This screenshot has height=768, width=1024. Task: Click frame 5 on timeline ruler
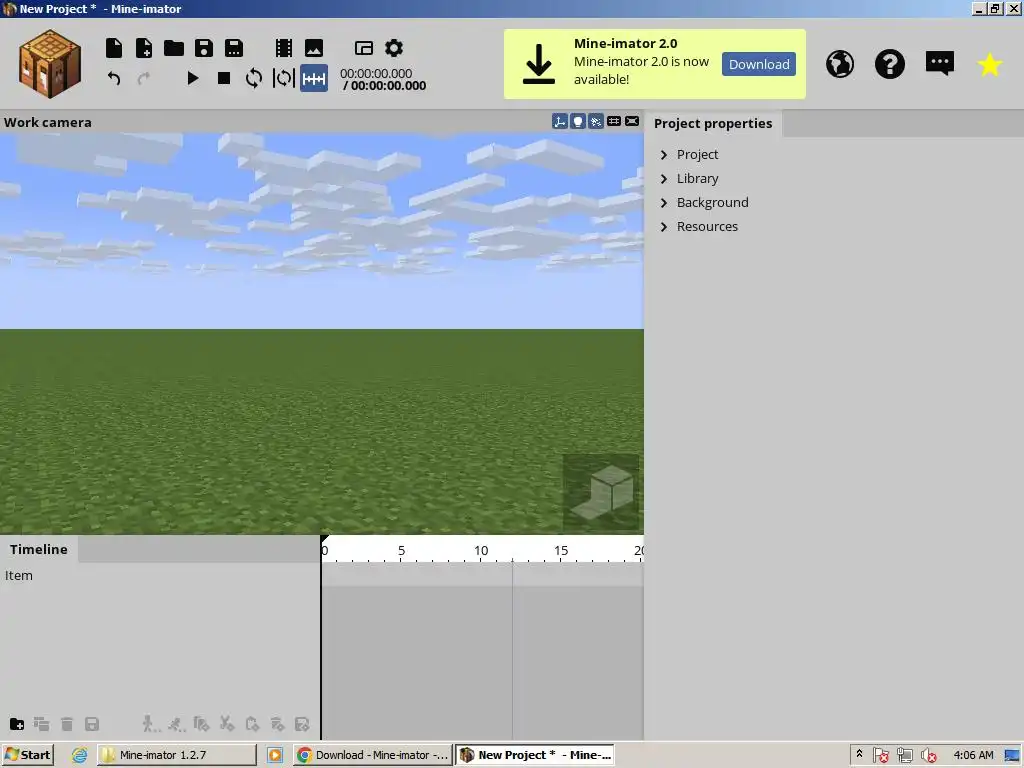(x=402, y=551)
